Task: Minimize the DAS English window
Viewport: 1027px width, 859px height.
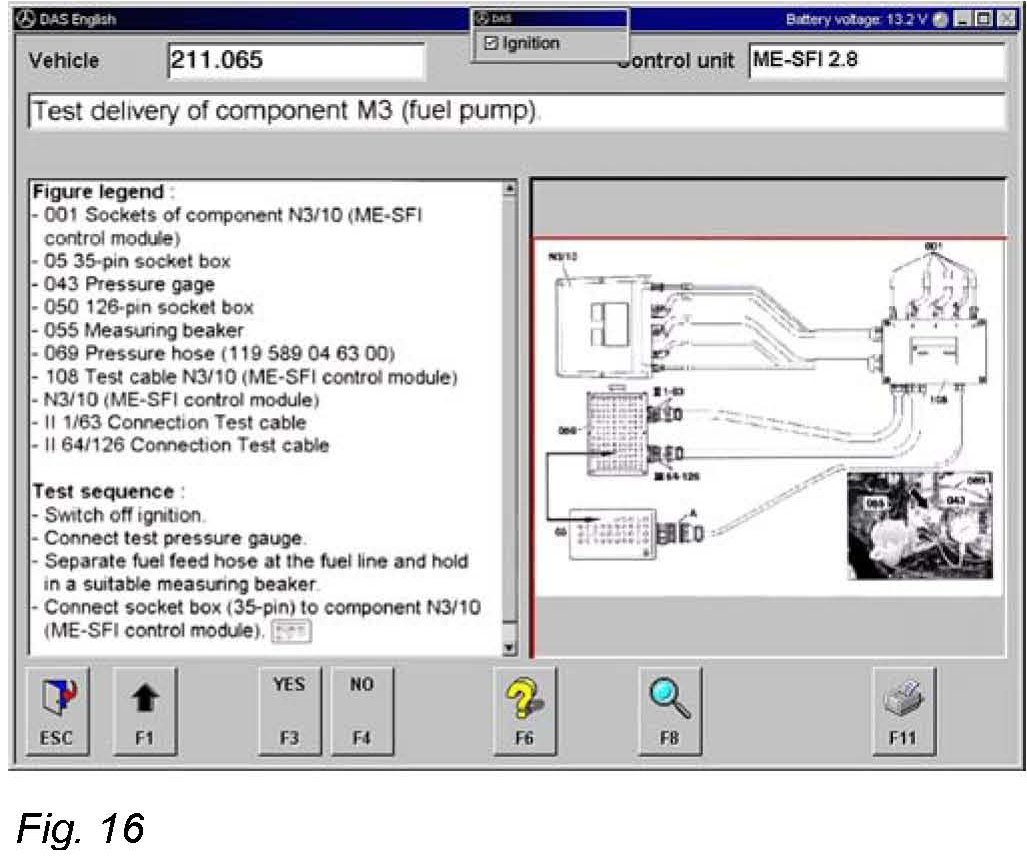Action: (x=962, y=20)
